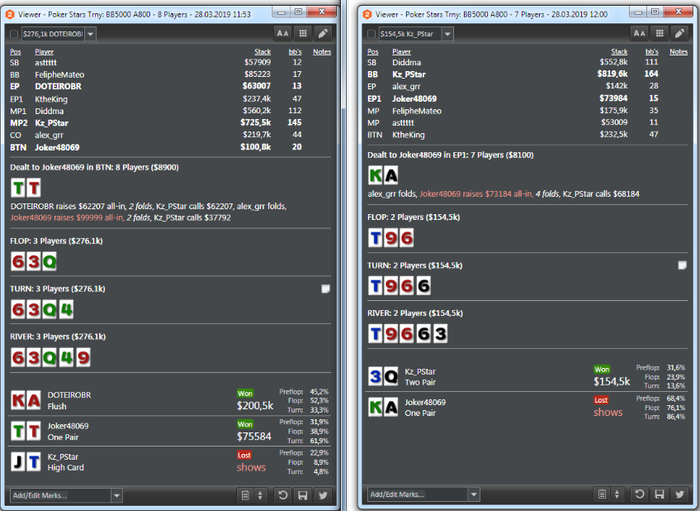Image resolution: width=700 pixels, height=511 pixels.
Task: Click bb's column header in right viewer
Action: click(x=652, y=52)
